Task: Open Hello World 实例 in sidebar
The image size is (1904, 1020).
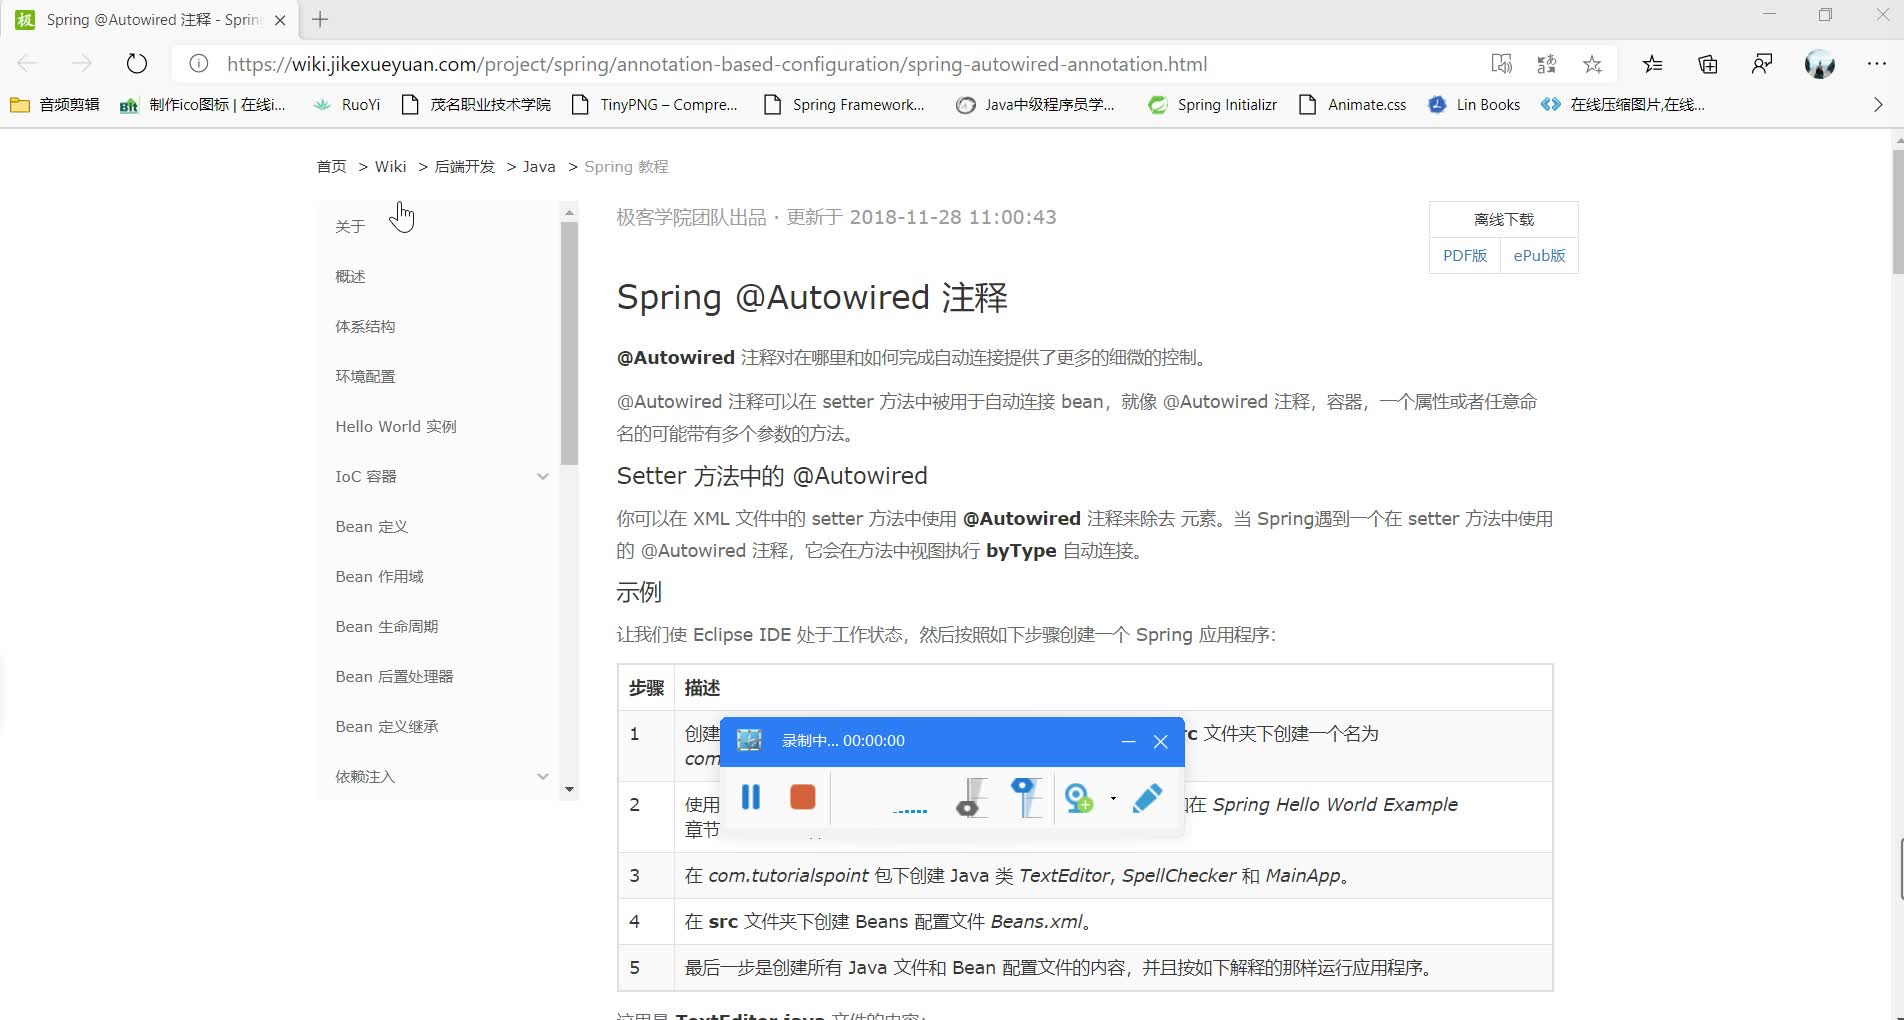Action: (x=396, y=427)
